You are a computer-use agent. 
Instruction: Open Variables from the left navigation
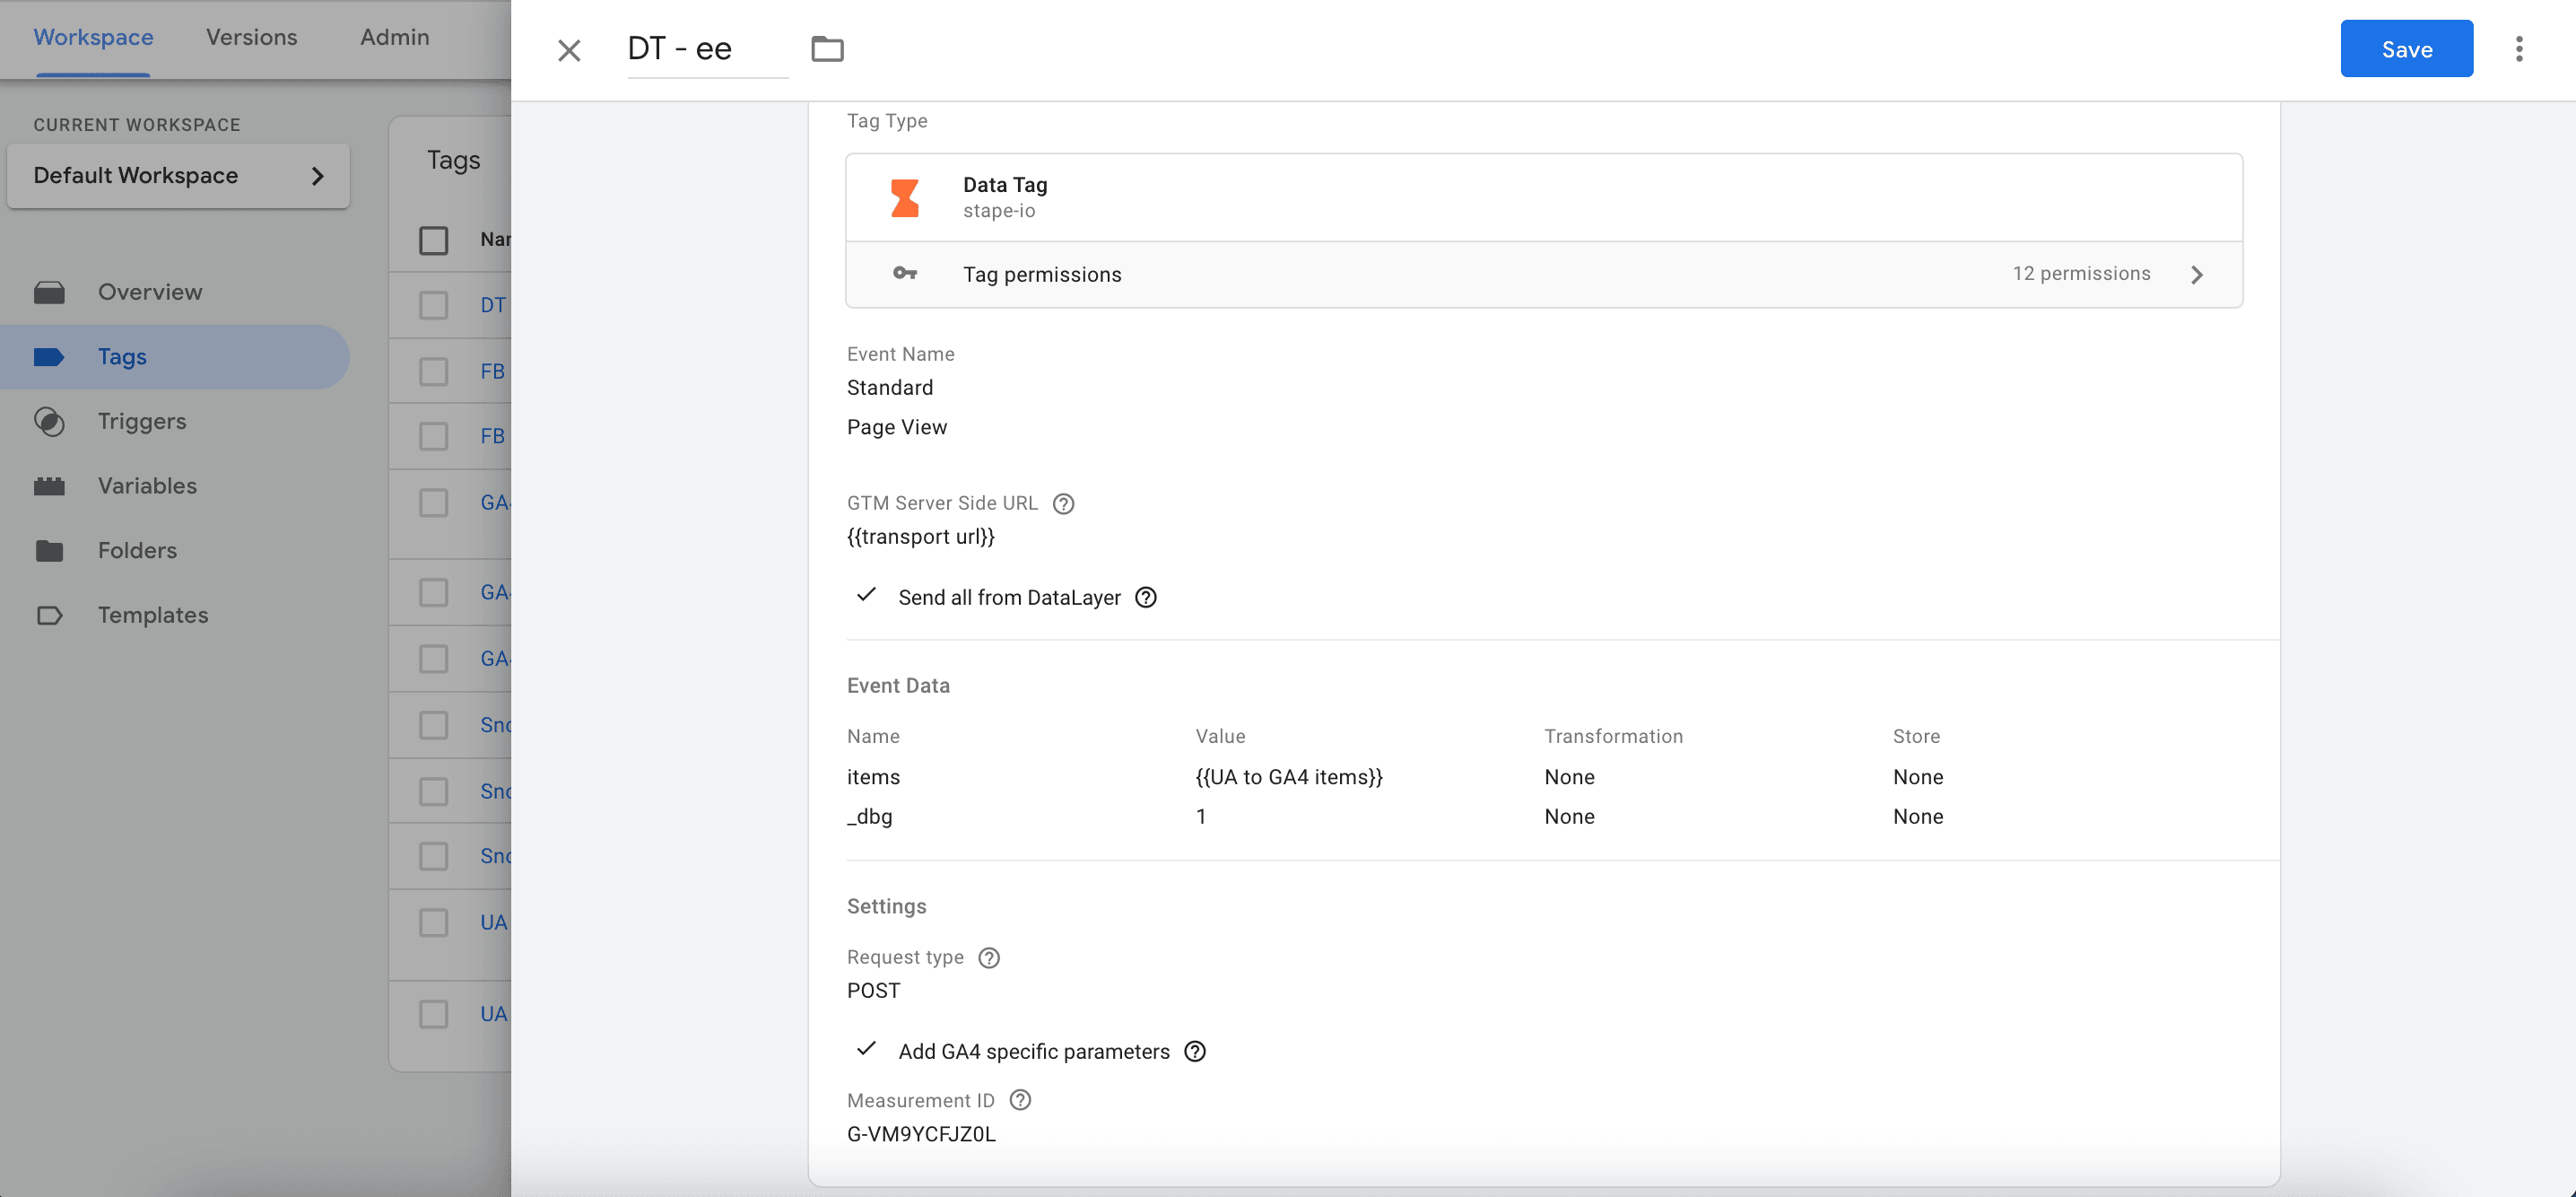147,486
